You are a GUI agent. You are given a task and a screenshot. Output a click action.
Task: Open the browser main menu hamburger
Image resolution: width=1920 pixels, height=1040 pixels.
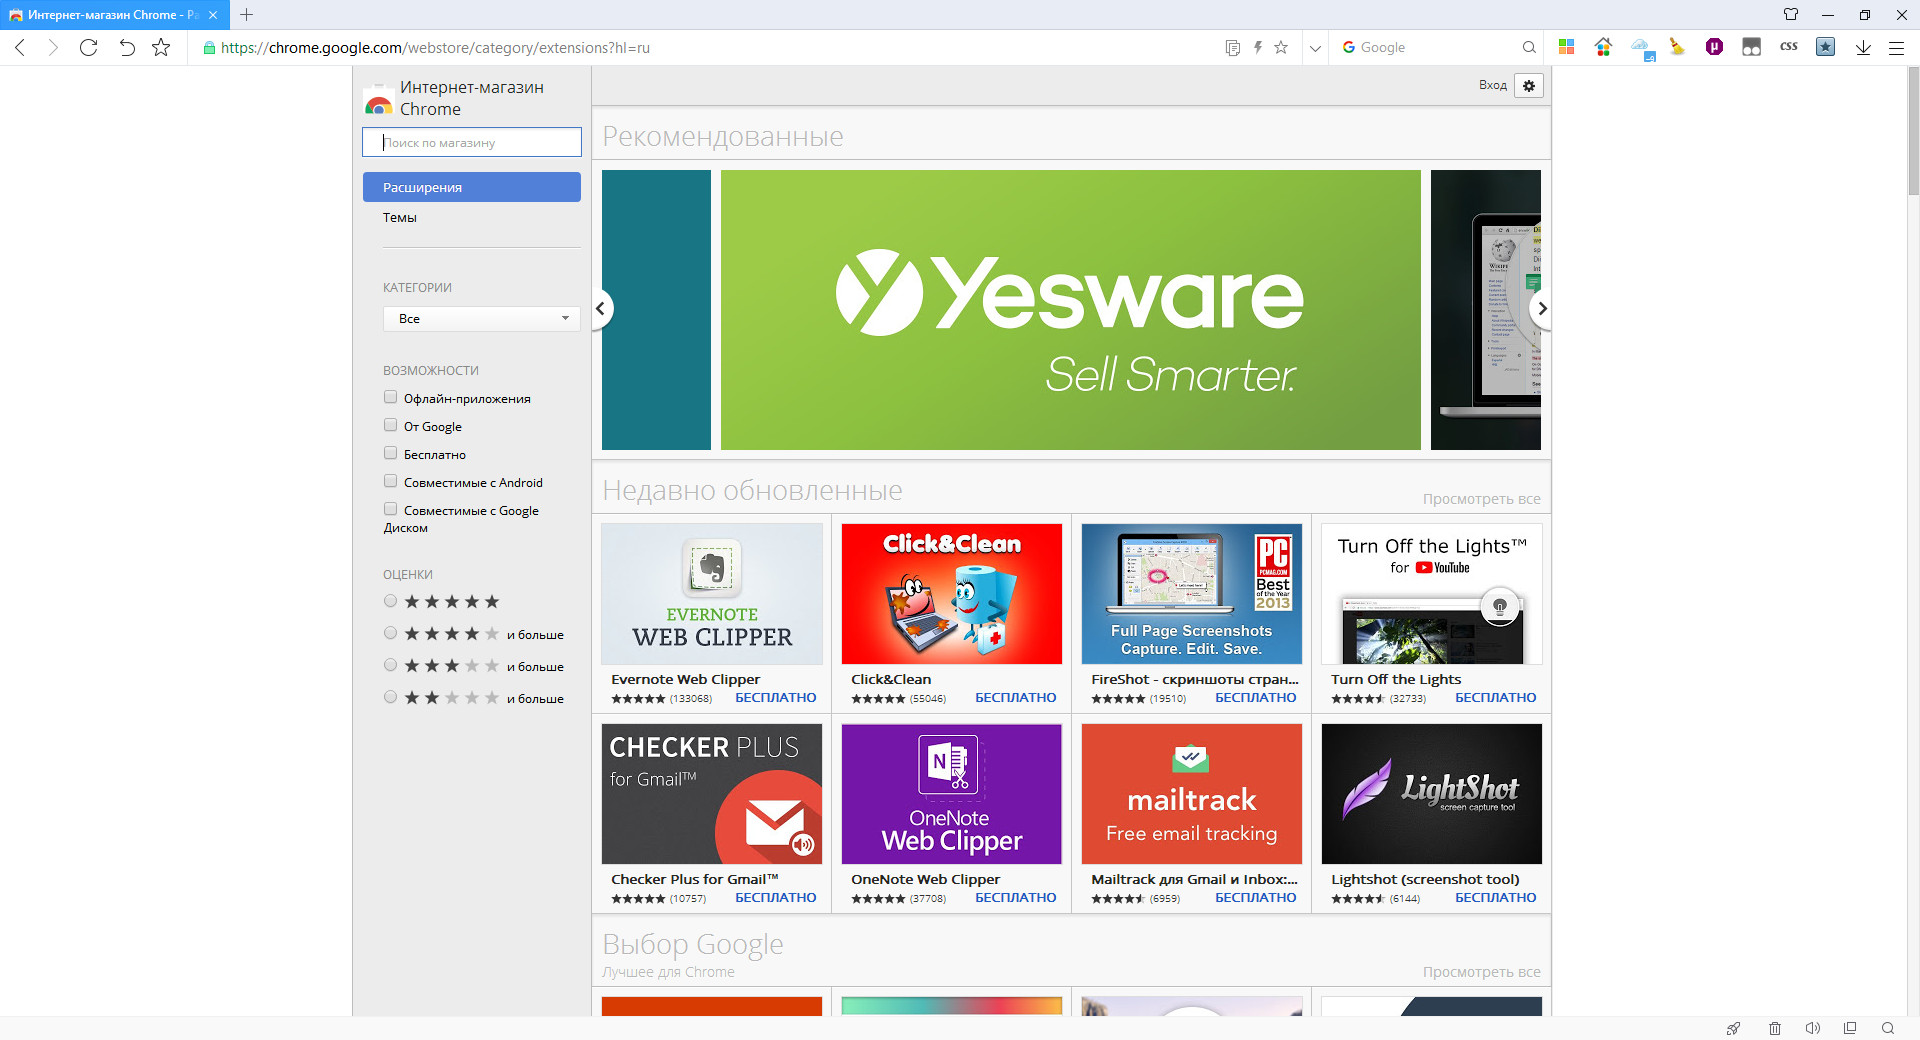[1896, 47]
